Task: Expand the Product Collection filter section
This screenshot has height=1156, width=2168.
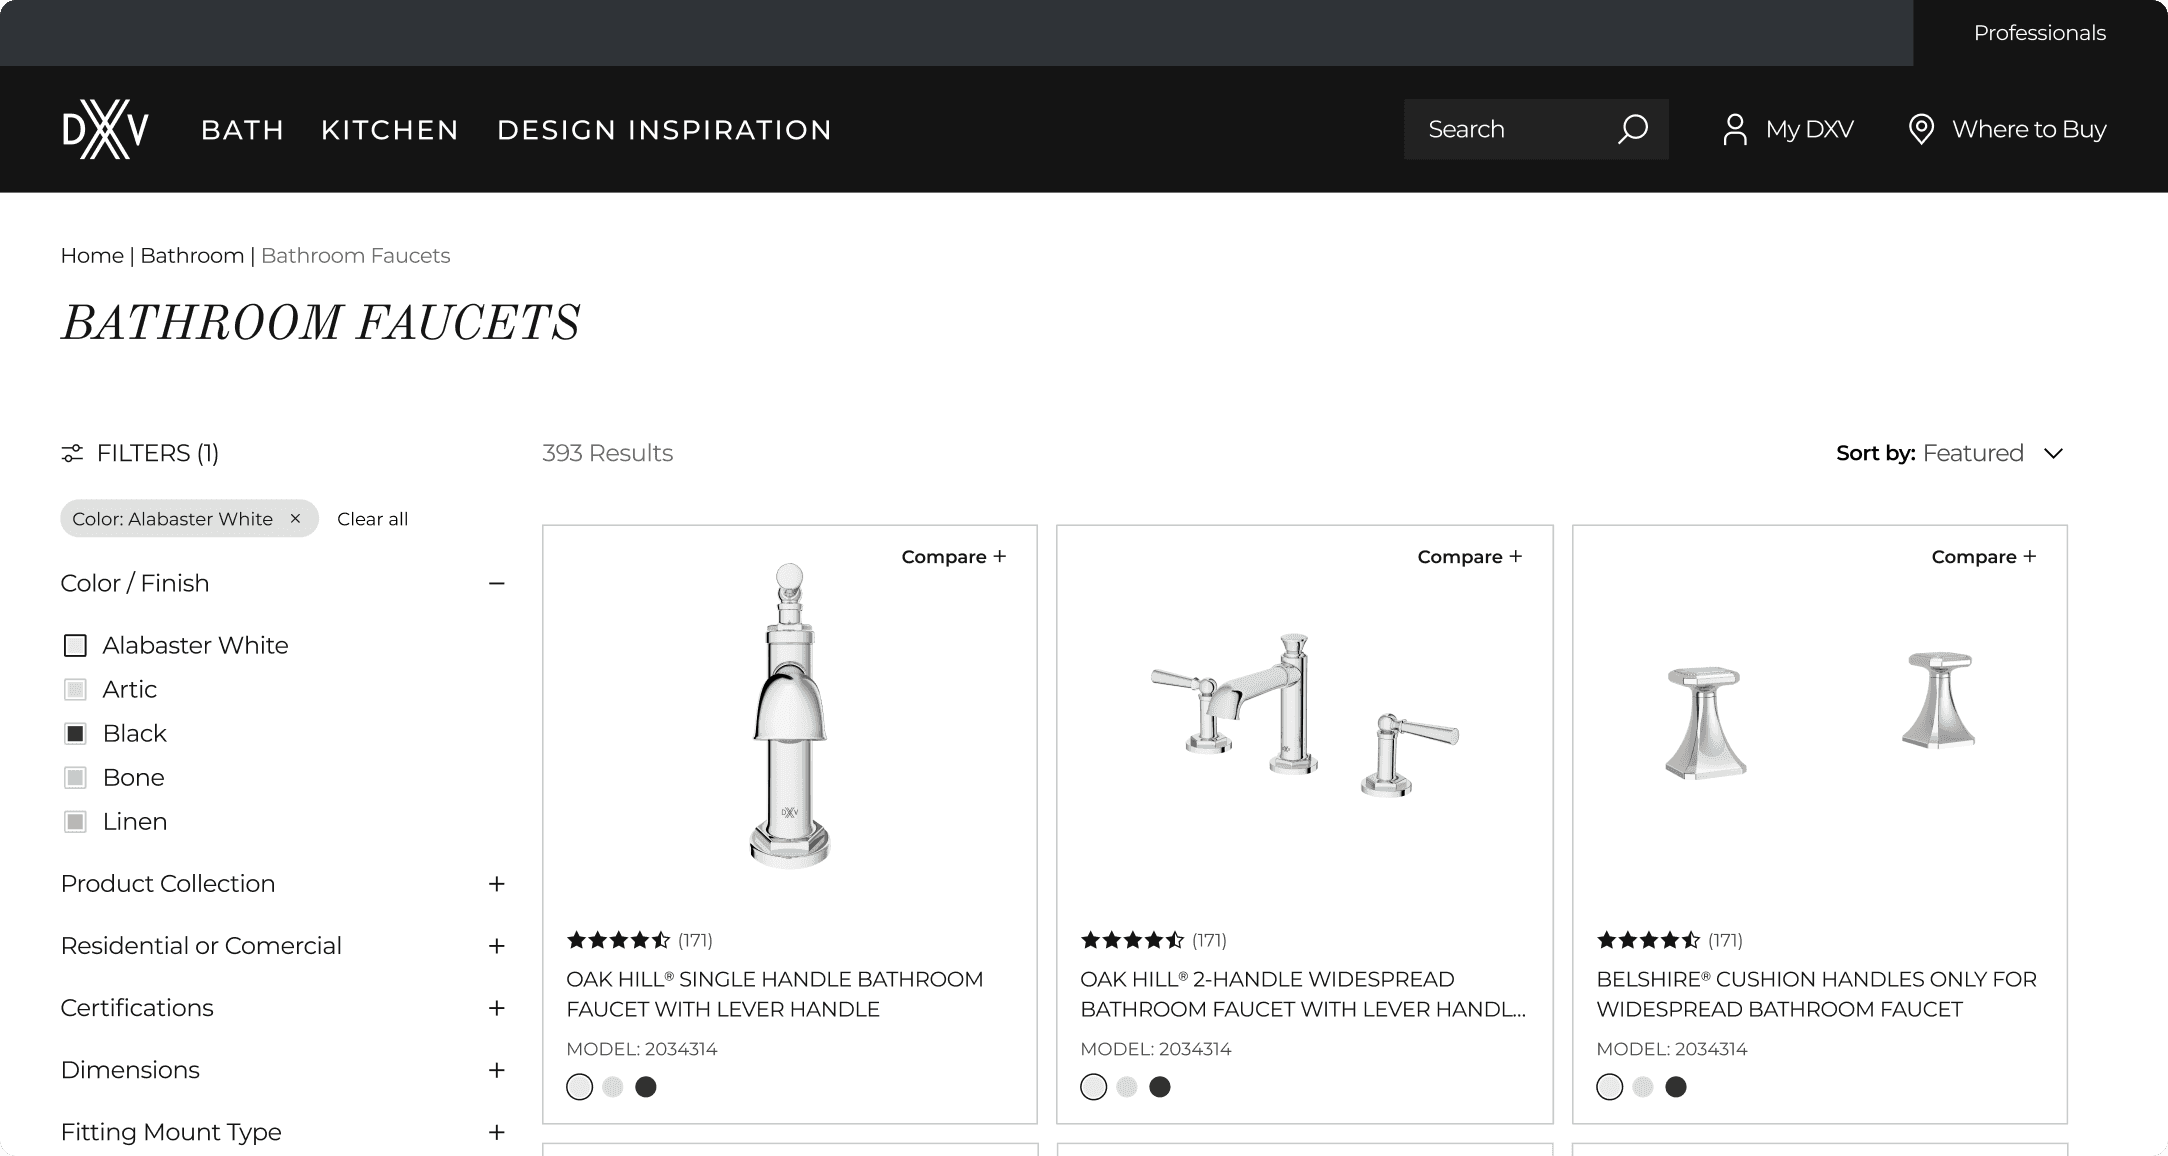Action: tap(496, 884)
